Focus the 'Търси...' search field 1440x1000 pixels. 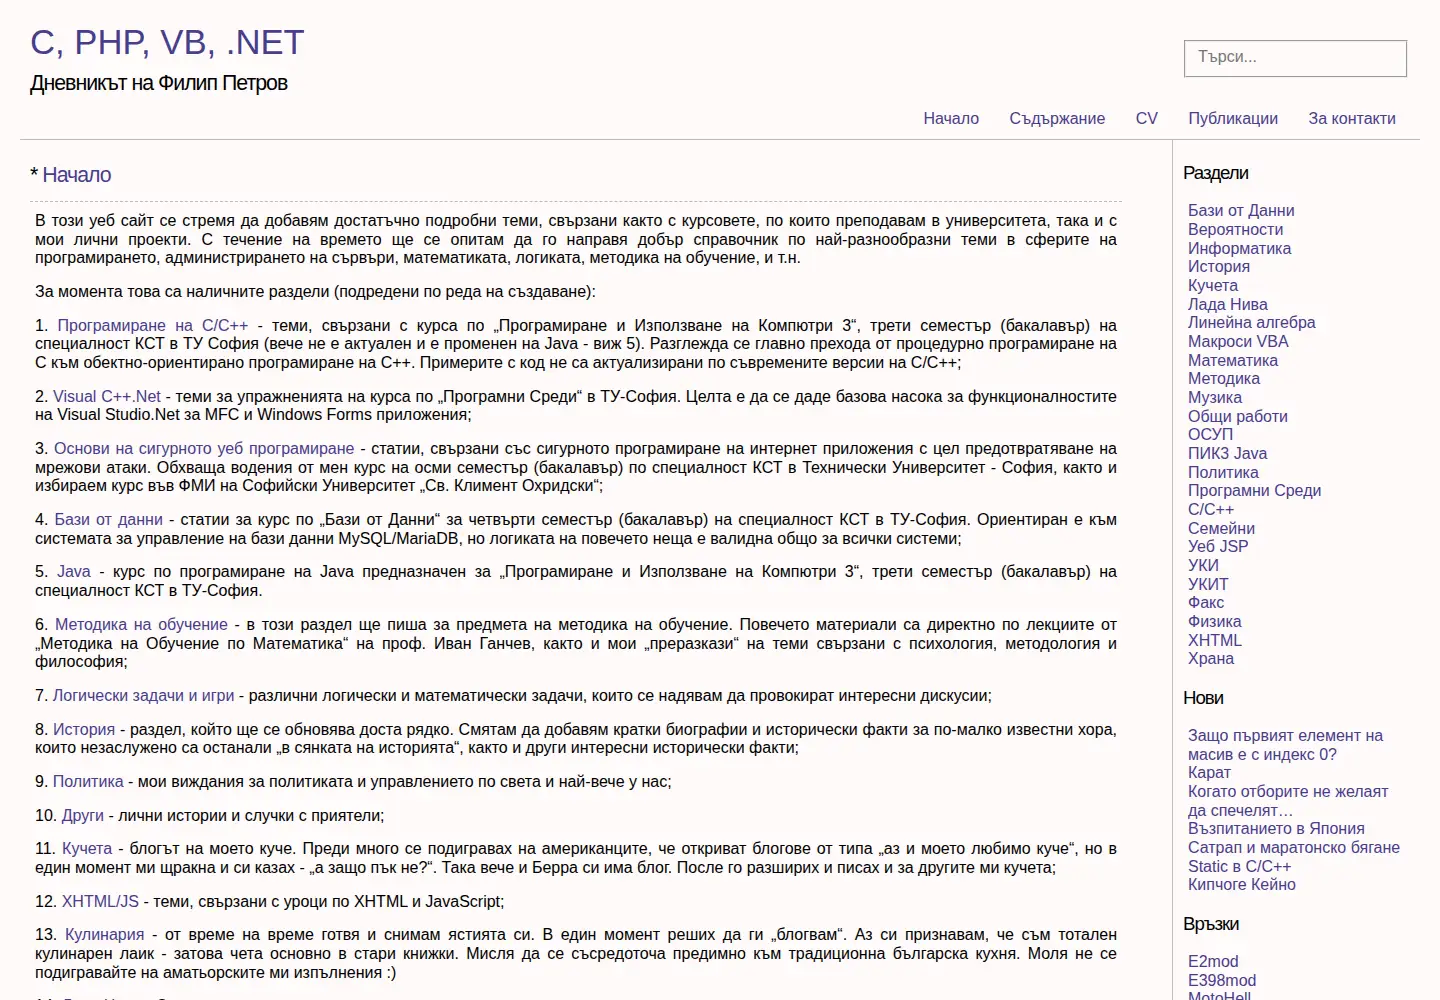point(1295,58)
